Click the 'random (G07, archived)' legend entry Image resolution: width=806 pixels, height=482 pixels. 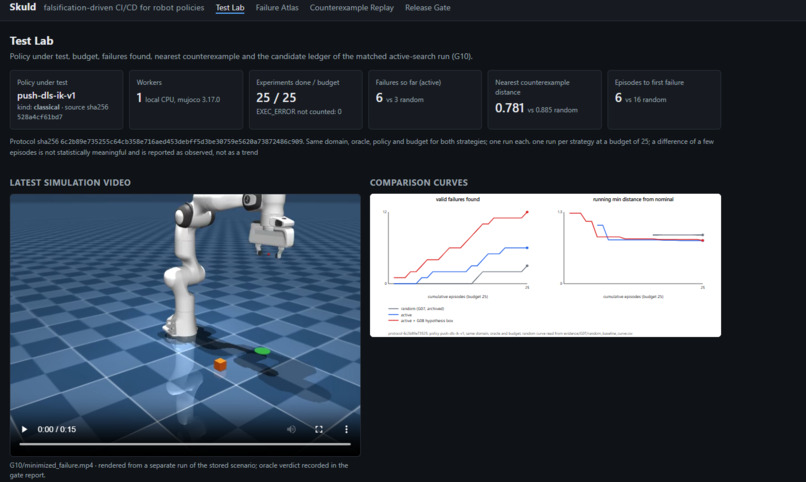click(416, 309)
